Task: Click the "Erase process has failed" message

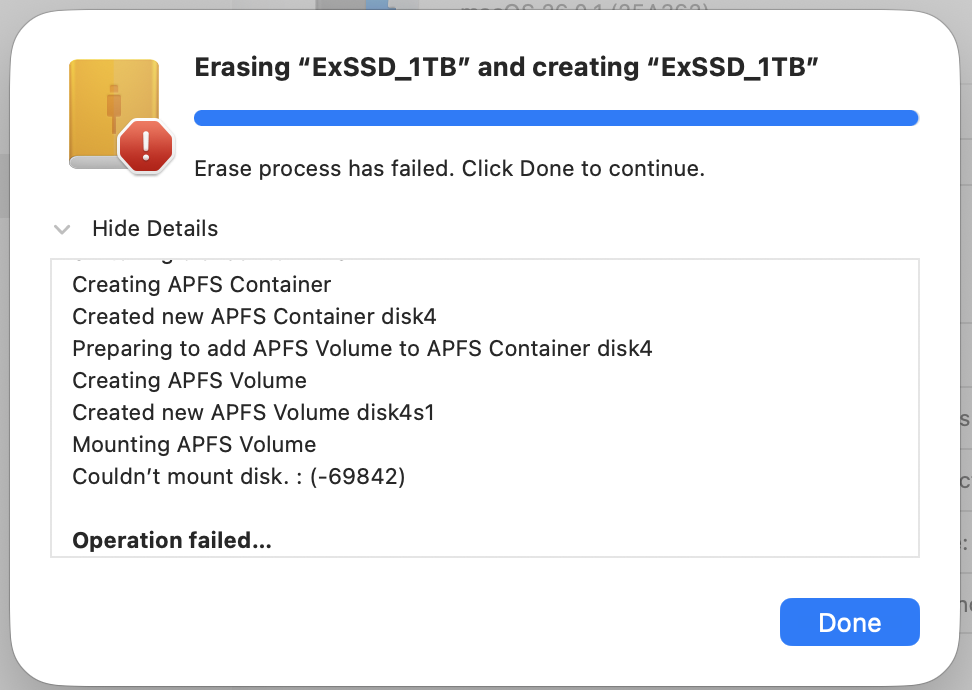Action: (x=449, y=169)
